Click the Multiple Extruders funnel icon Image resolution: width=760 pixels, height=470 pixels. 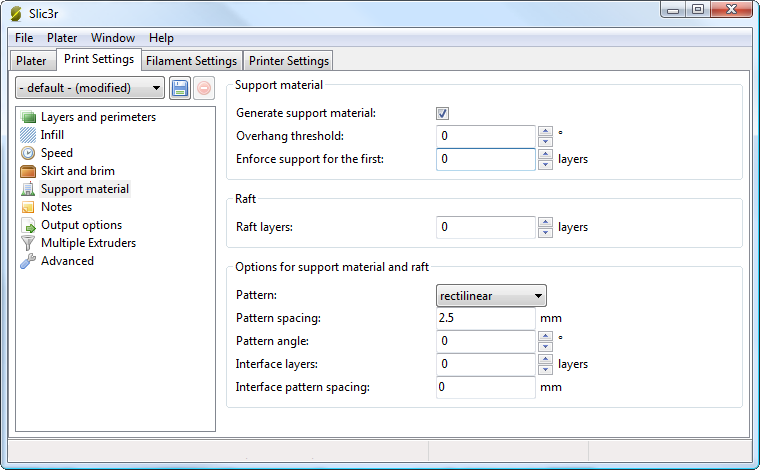coord(28,243)
